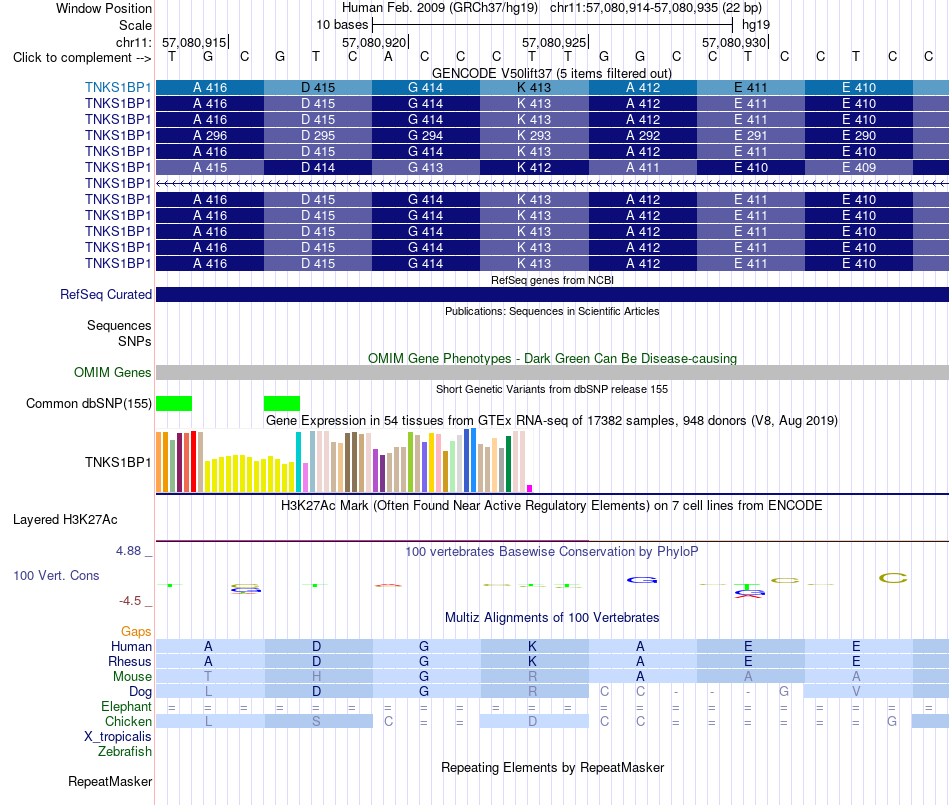Click the 'S' amino acid in Chicken row
950x805 pixels.
(x=316, y=721)
